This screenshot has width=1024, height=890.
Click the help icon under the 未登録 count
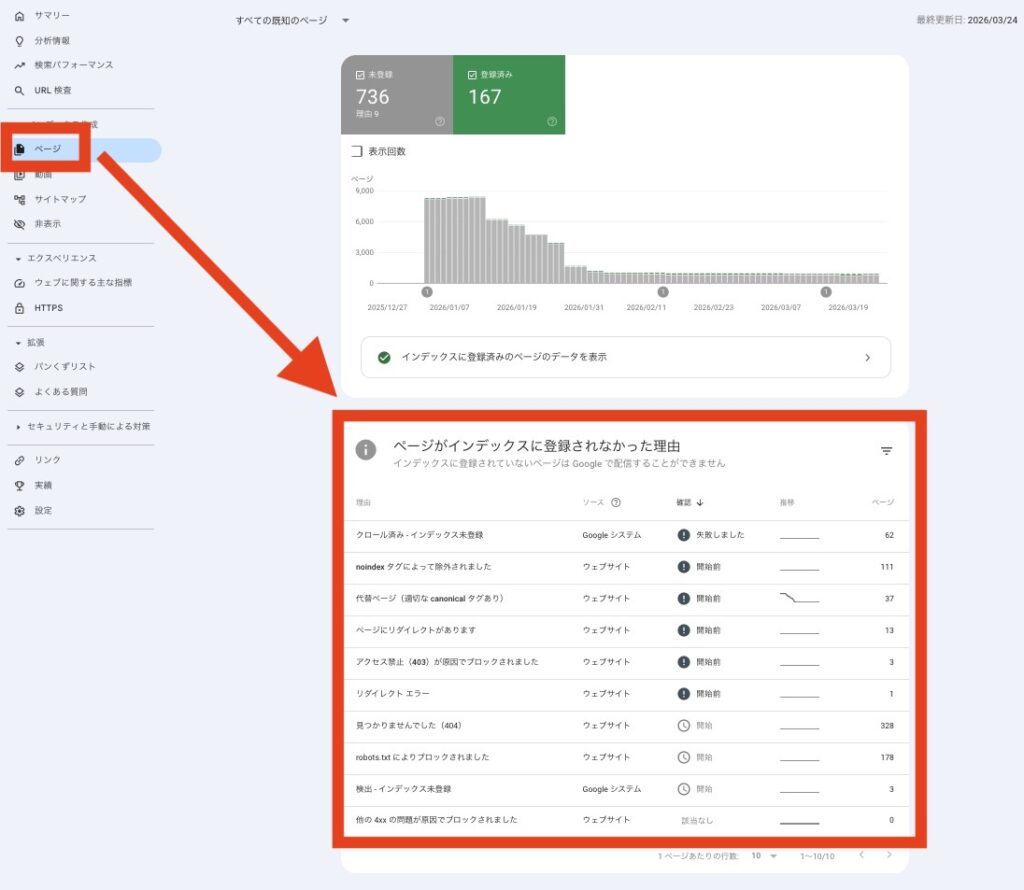pos(440,123)
